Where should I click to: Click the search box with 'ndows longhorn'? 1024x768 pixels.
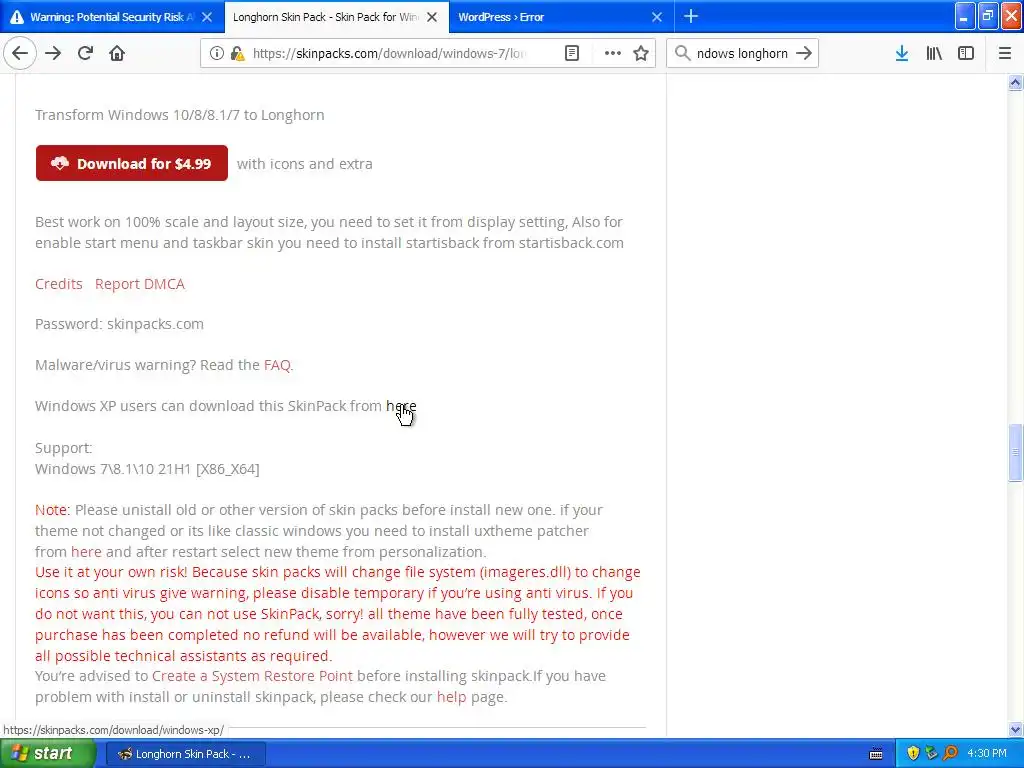742,54
